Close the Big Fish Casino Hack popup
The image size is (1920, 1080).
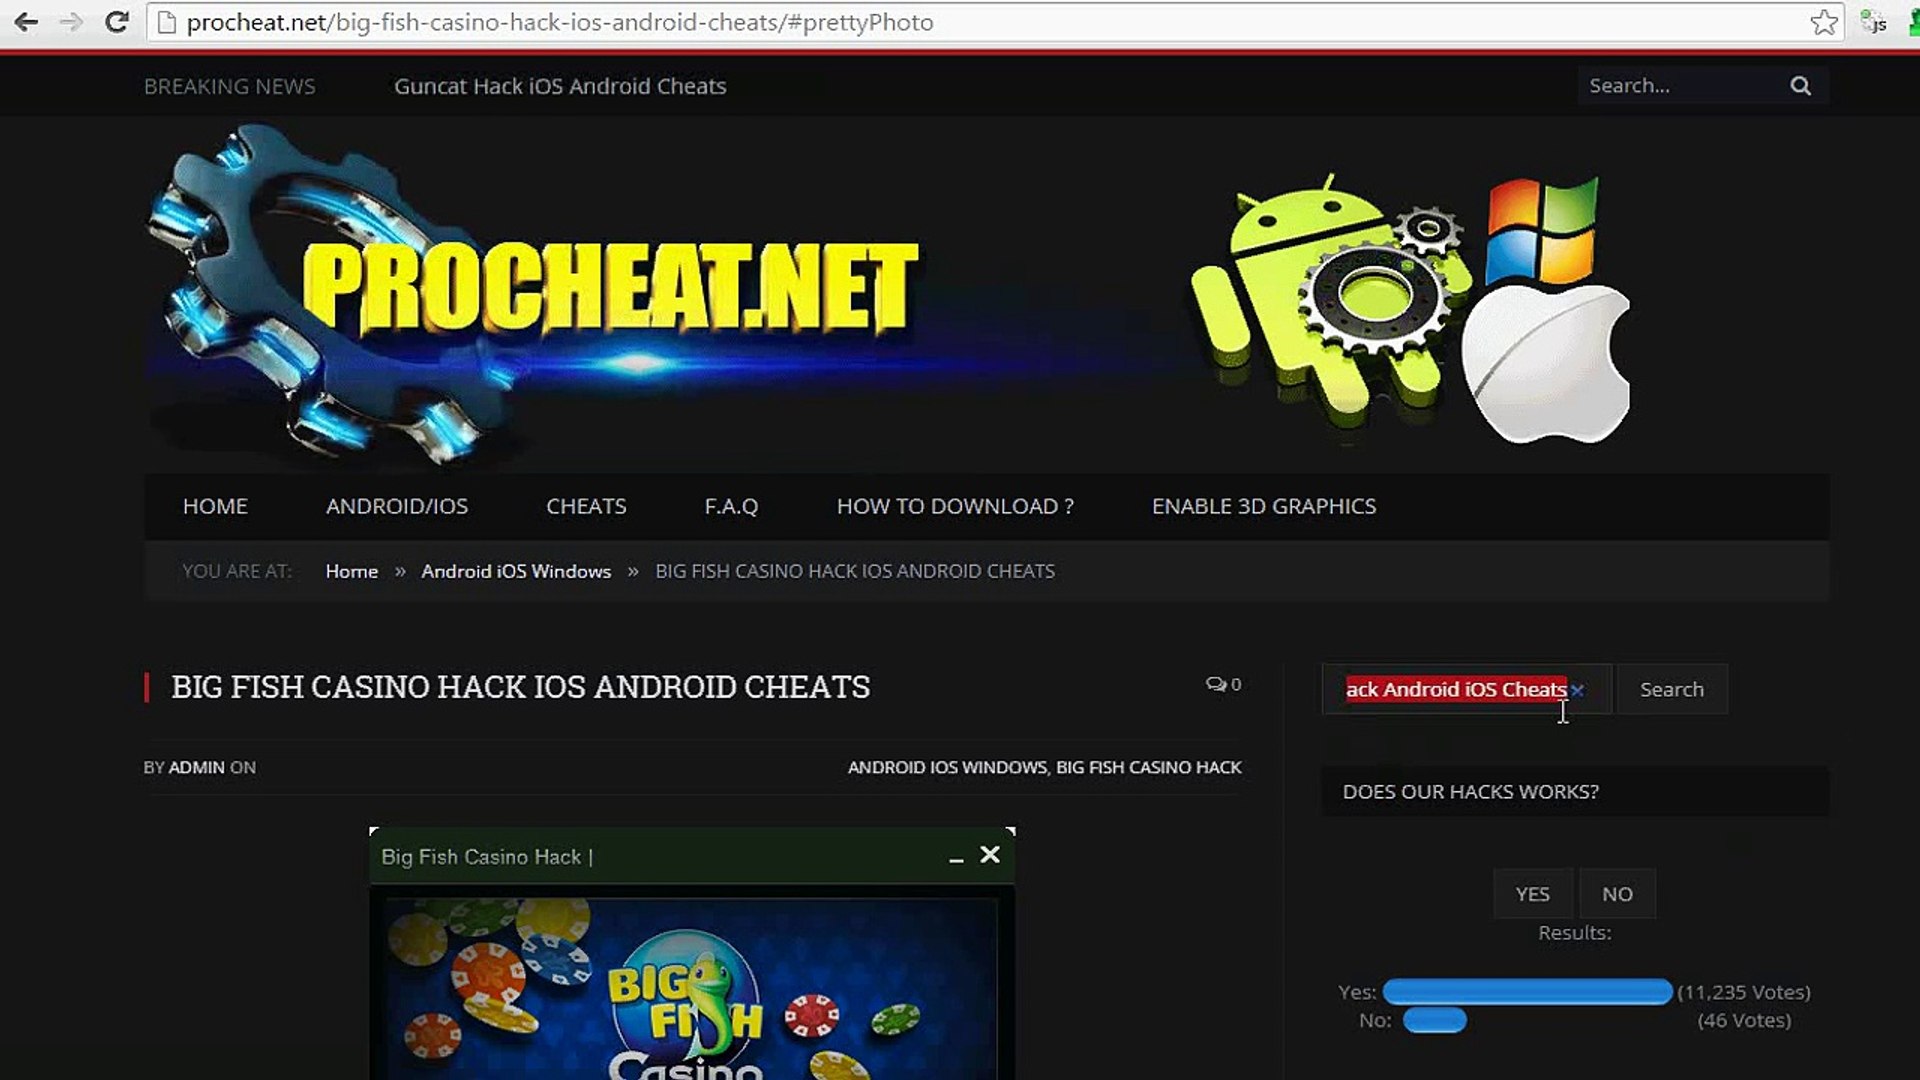pyautogui.click(x=990, y=854)
